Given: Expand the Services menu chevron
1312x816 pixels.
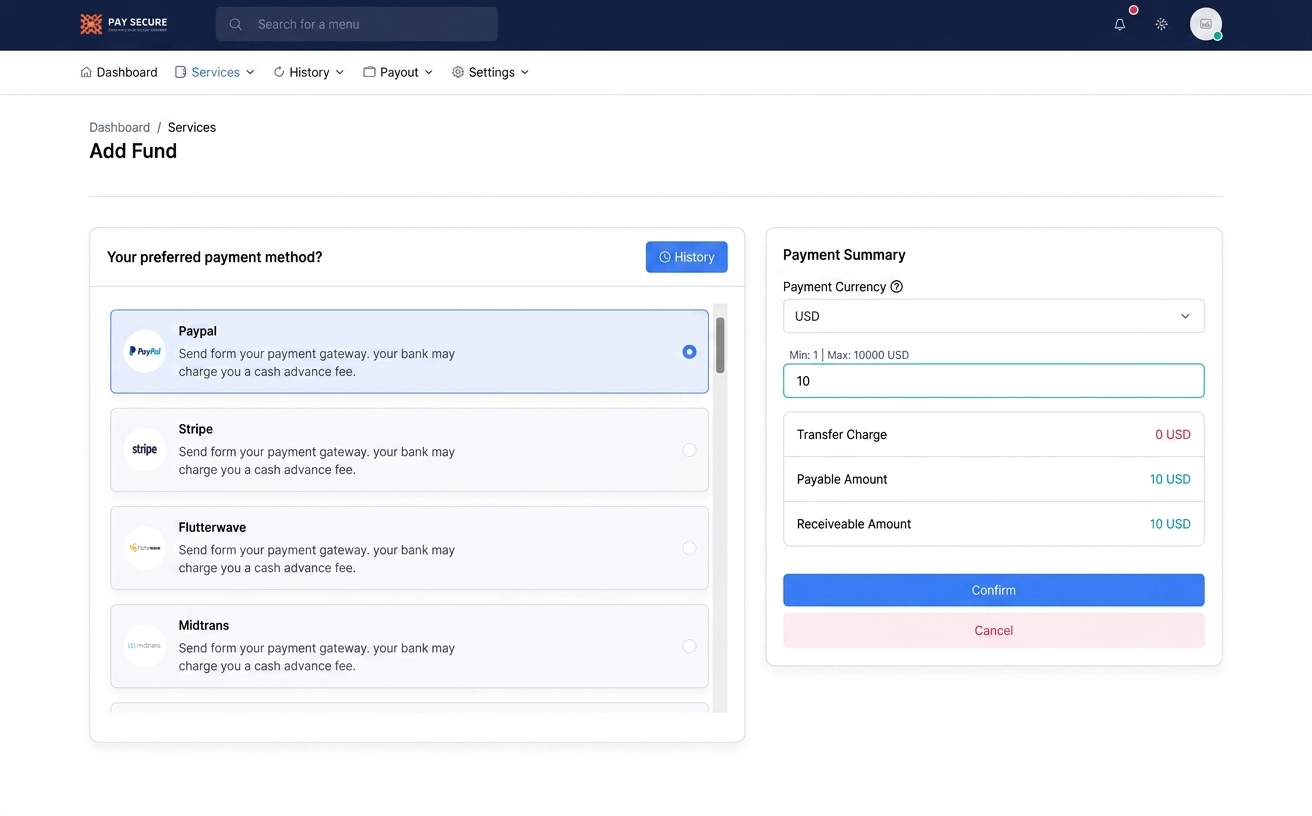Looking at the screenshot, I should (x=250, y=72).
